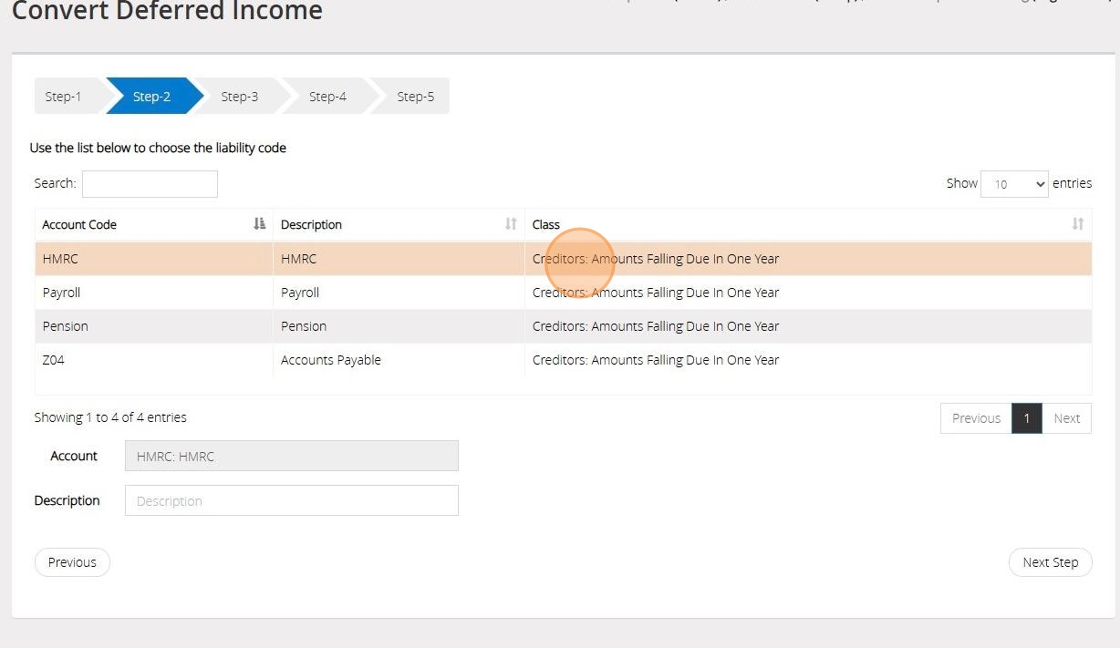The width and height of the screenshot is (1120, 648).
Task: Select the Payroll account code cell
Action: 154,292
